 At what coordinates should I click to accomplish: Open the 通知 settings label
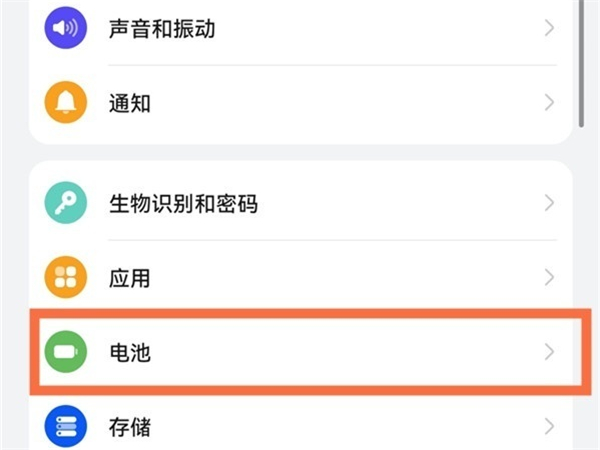(130, 102)
